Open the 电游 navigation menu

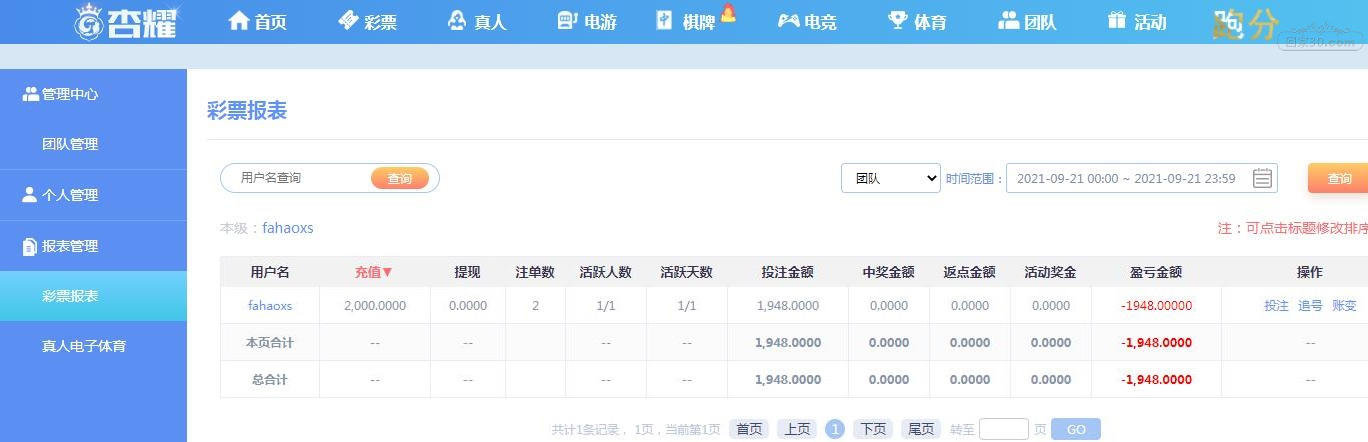(x=586, y=21)
